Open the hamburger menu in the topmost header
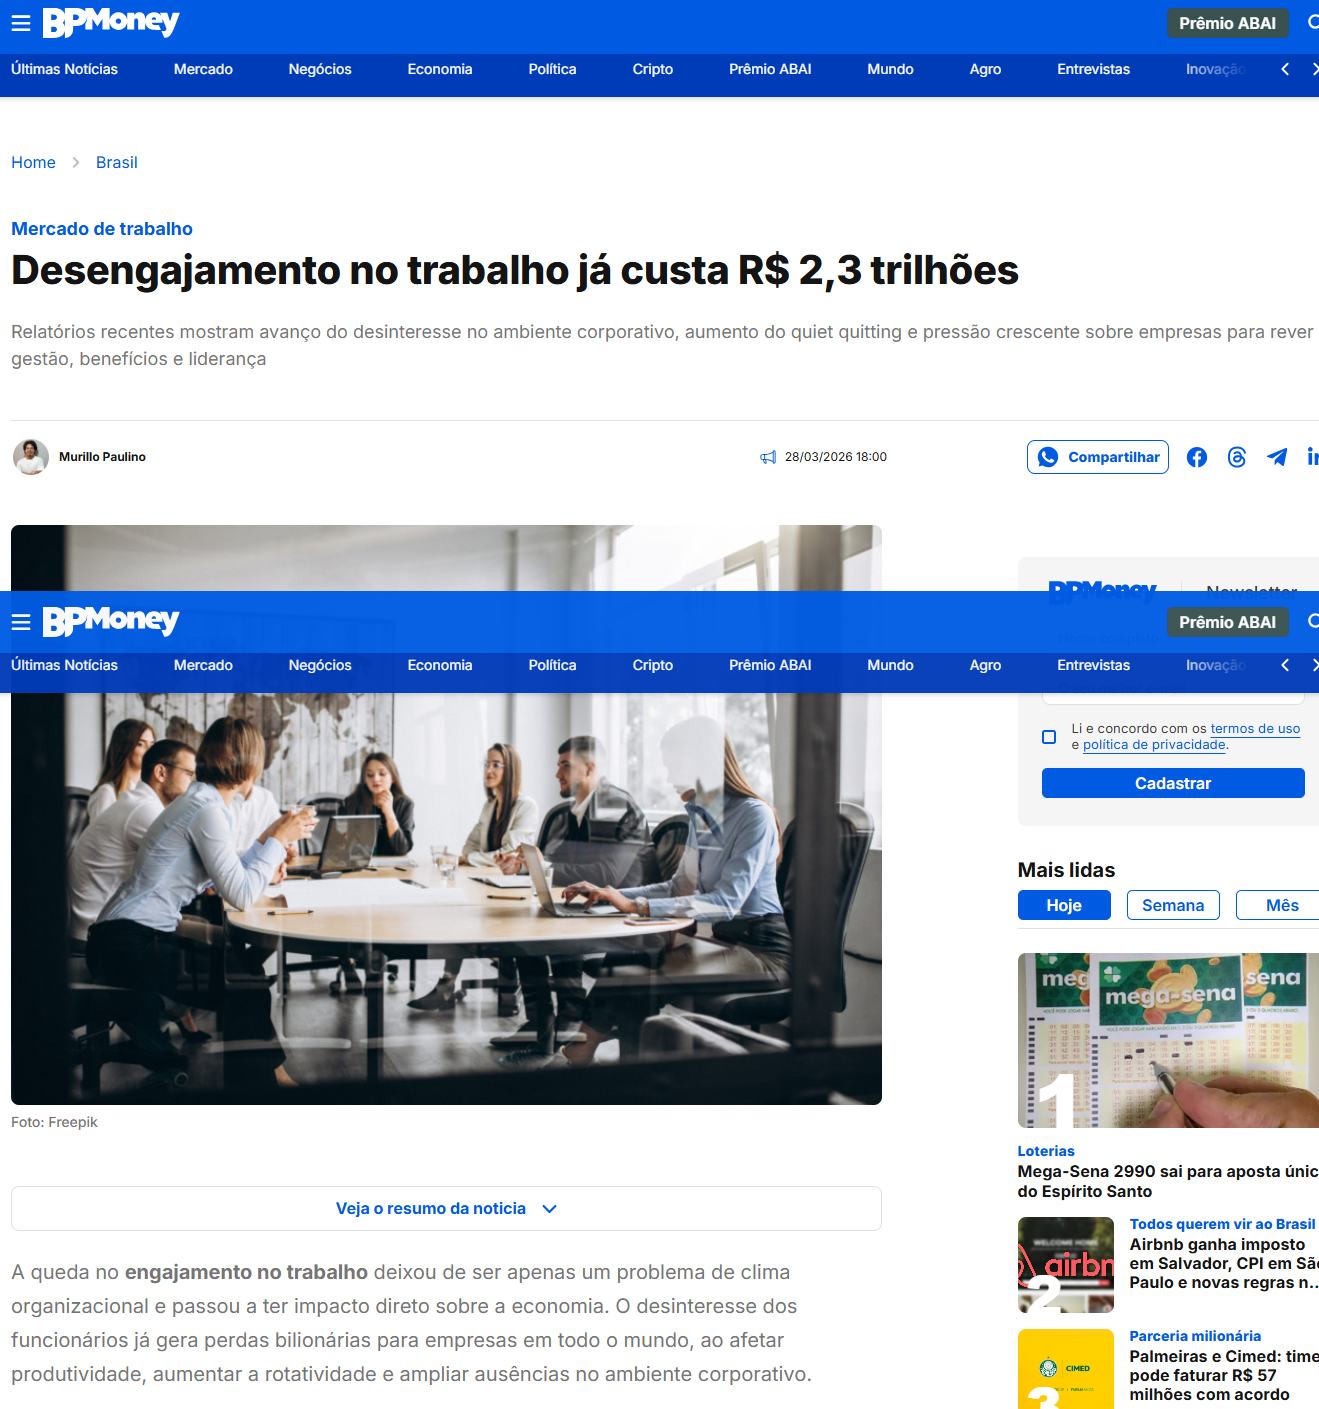Screen dimensions: 1319x1409 point(21,23)
